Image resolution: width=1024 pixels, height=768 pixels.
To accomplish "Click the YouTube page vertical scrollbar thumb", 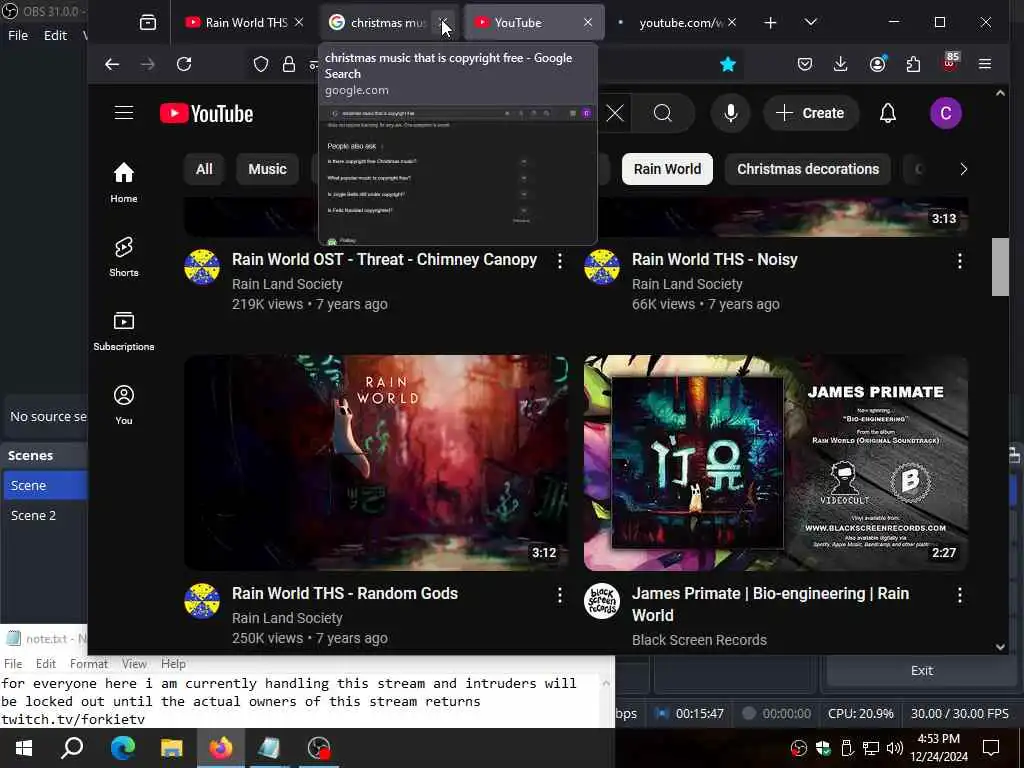I will (1000, 266).
